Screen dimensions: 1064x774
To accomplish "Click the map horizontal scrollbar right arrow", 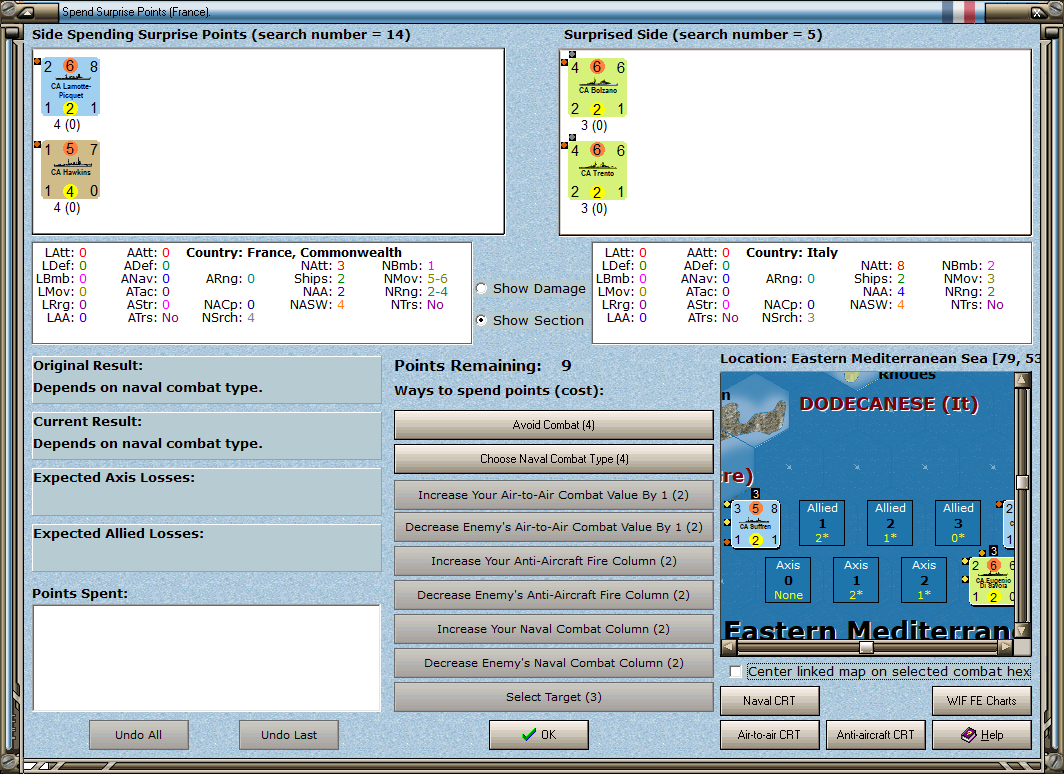I will click(1007, 647).
